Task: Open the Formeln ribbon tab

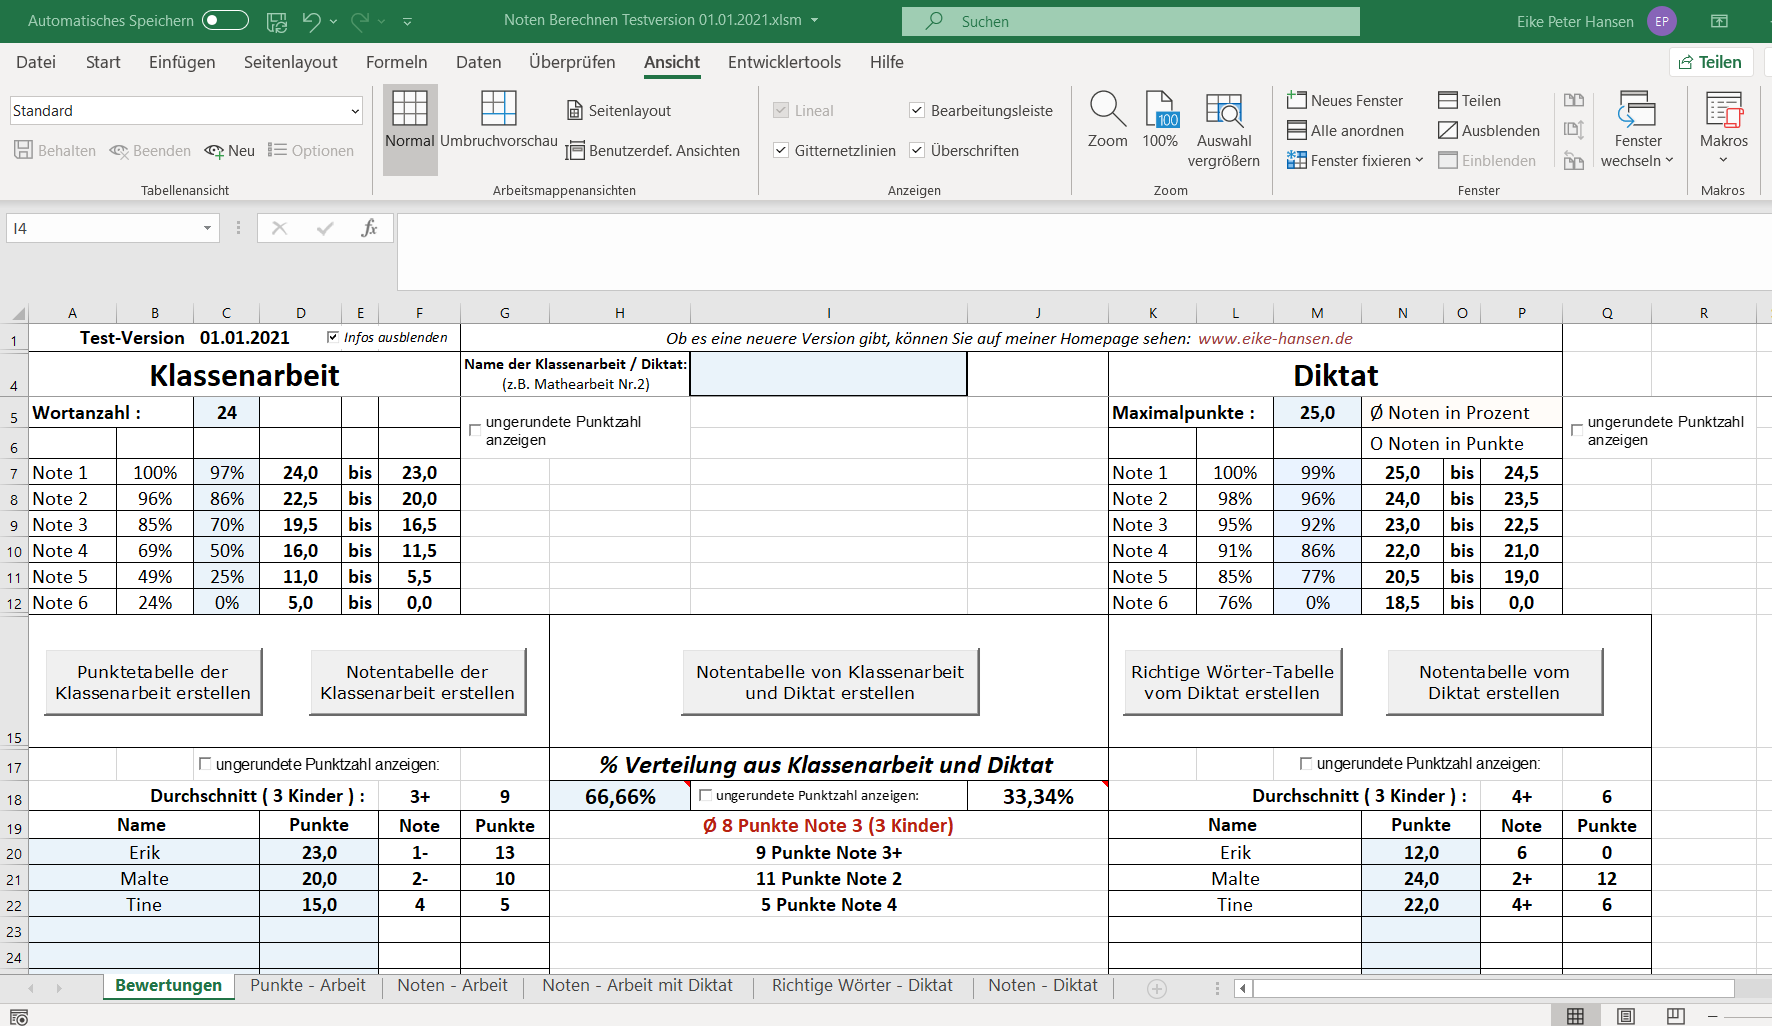Action: coord(396,62)
